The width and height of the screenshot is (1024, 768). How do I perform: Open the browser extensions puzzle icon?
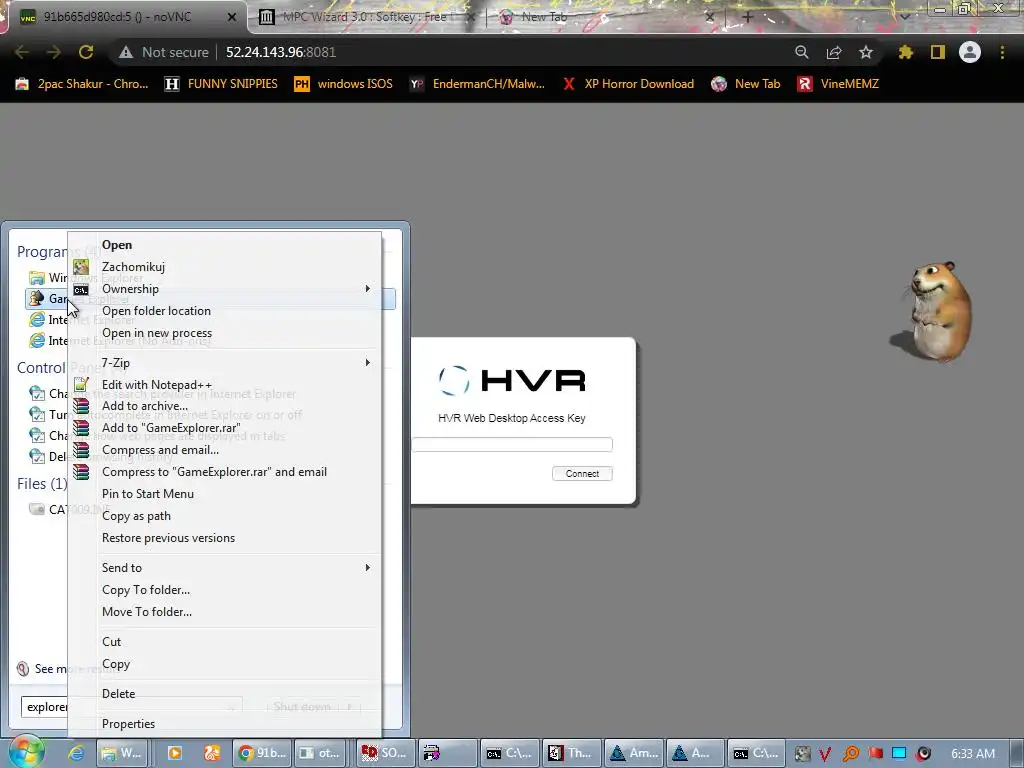pyautogui.click(x=906, y=52)
